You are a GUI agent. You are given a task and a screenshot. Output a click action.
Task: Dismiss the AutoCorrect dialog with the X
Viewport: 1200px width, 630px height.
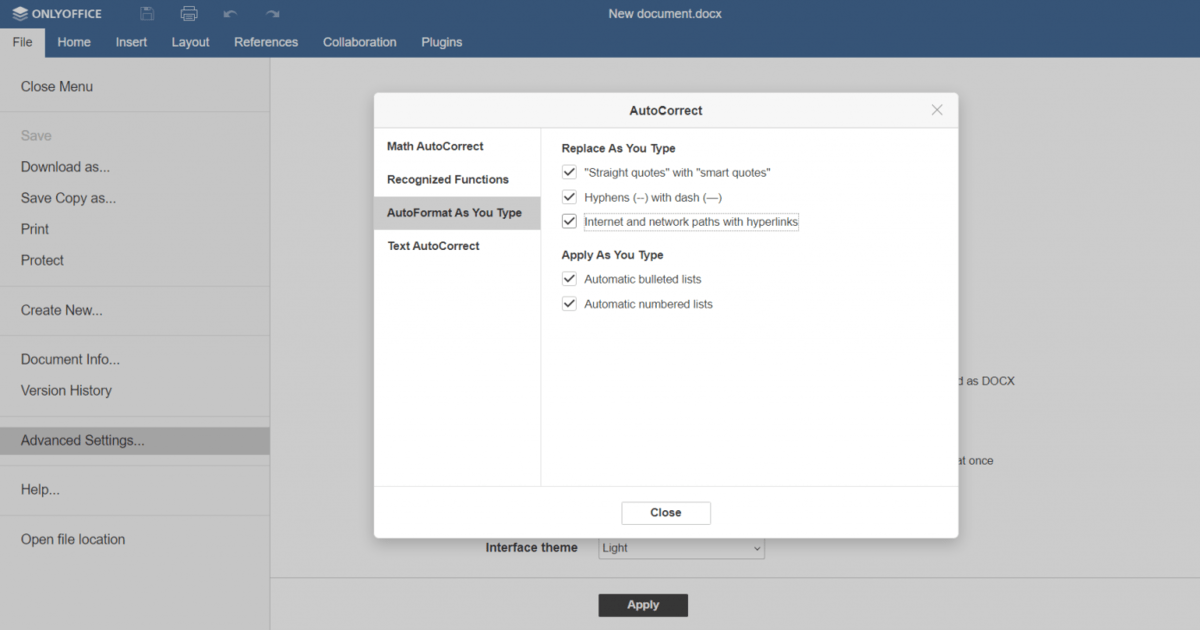coord(936,110)
